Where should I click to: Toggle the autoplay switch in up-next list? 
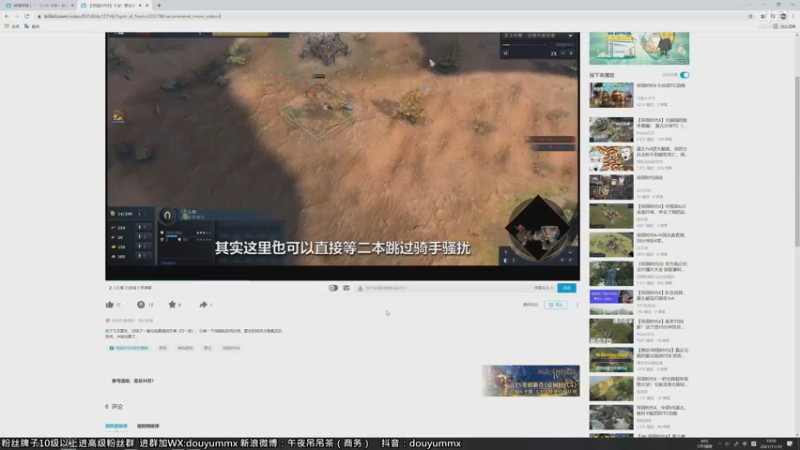(x=684, y=75)
